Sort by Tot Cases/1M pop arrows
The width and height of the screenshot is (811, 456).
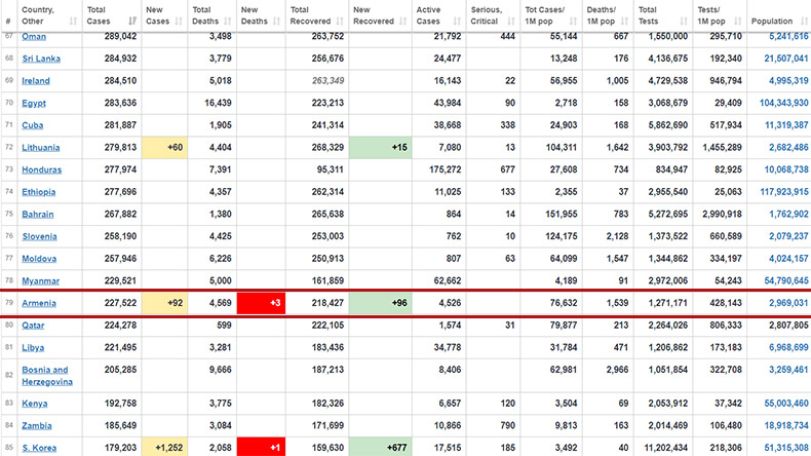[573, 21]
